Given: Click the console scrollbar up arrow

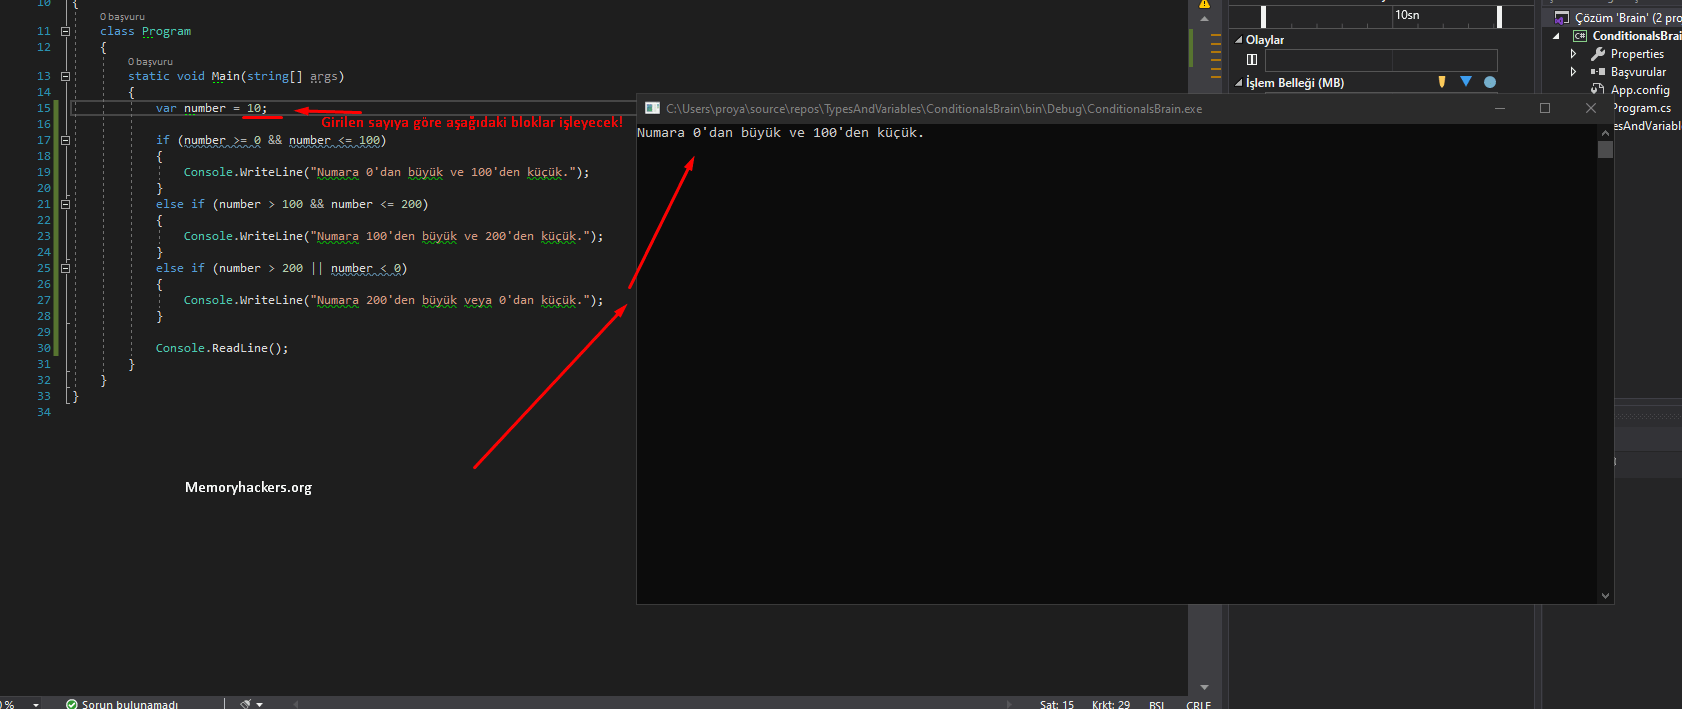Looking at the screenshot, I should pyautogui.click(x=1605, y=131).
